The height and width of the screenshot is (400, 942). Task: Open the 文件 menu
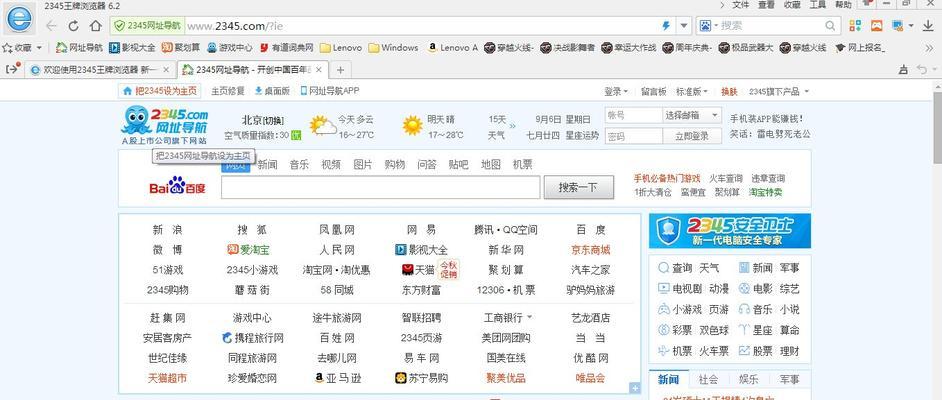tap(741, 5)
